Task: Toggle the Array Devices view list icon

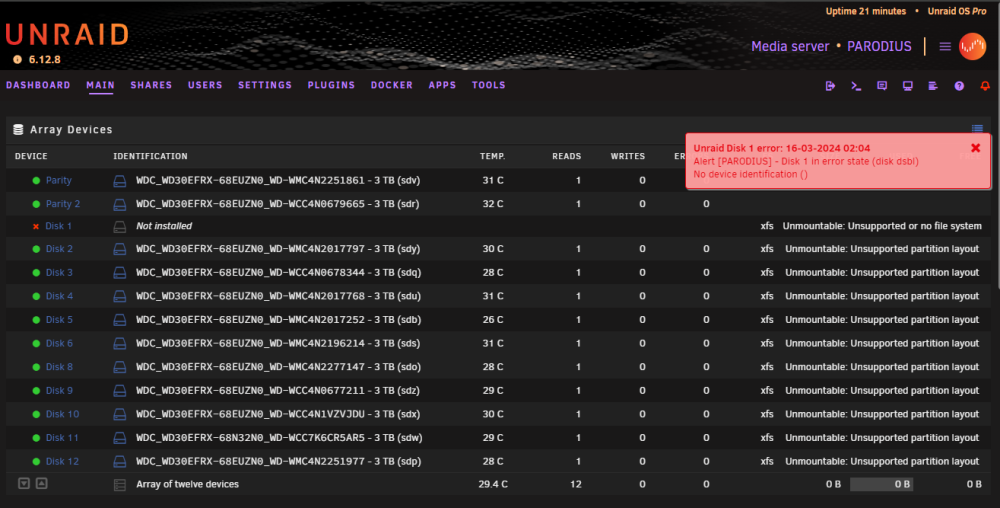Action: pos(977,128)
